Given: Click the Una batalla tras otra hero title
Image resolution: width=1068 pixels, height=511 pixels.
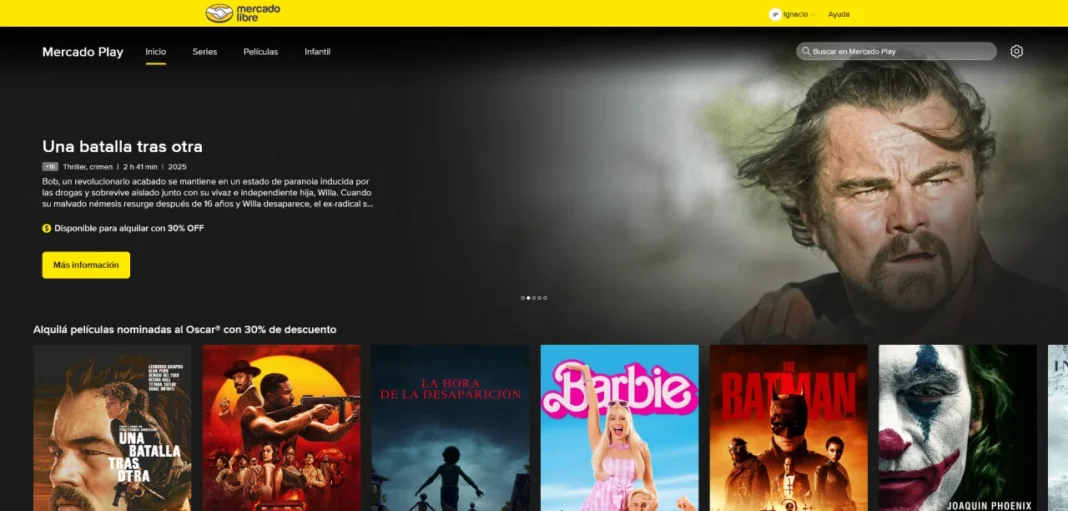Looking at the screenshot, I should tap(122, 147).
